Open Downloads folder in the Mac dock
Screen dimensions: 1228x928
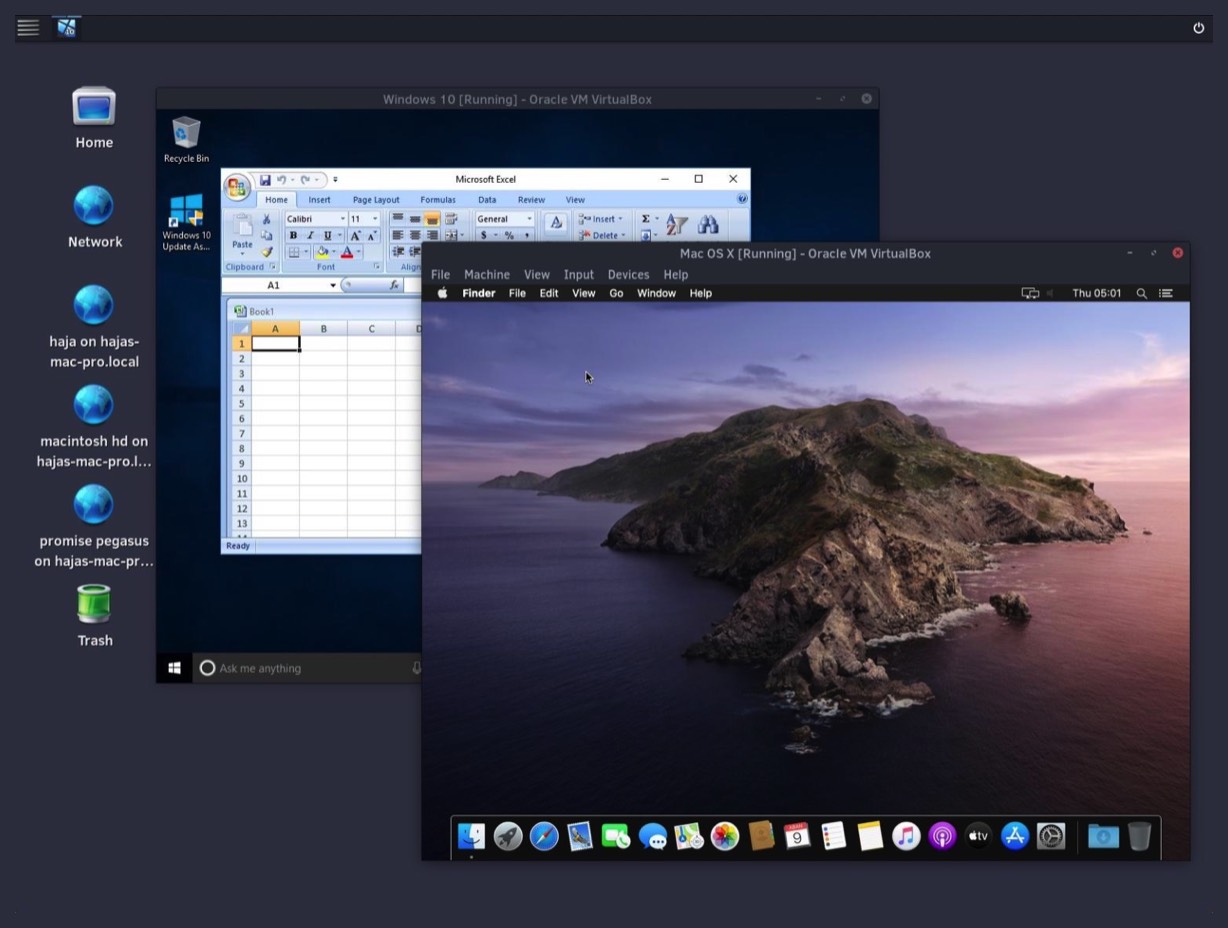(x=1103, y=836)
